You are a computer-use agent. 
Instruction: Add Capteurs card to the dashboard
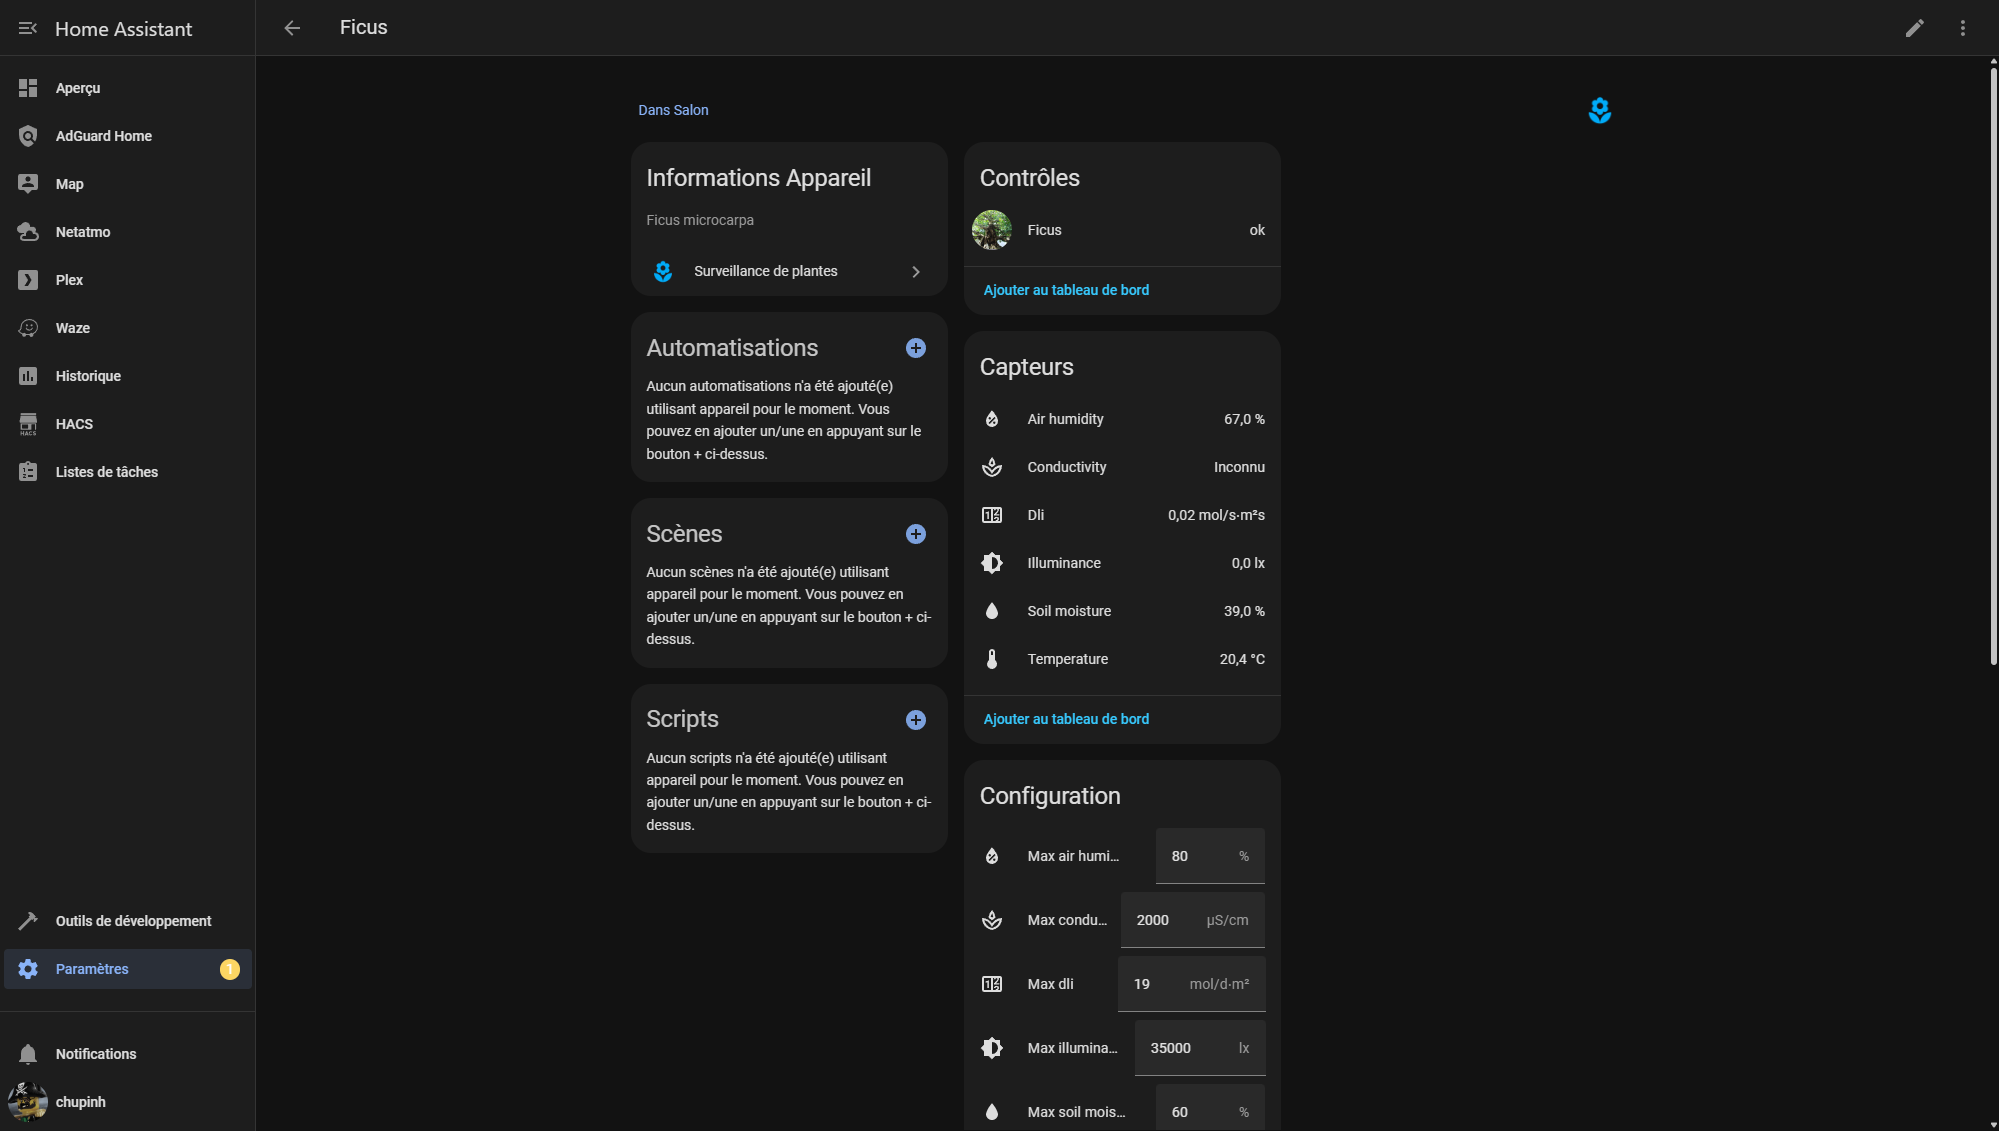tap(1066, 719)
